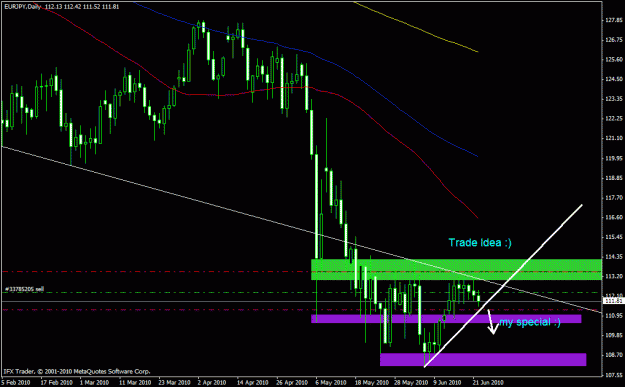Click the 124.50 price axis label

click(x=614, y=79)
